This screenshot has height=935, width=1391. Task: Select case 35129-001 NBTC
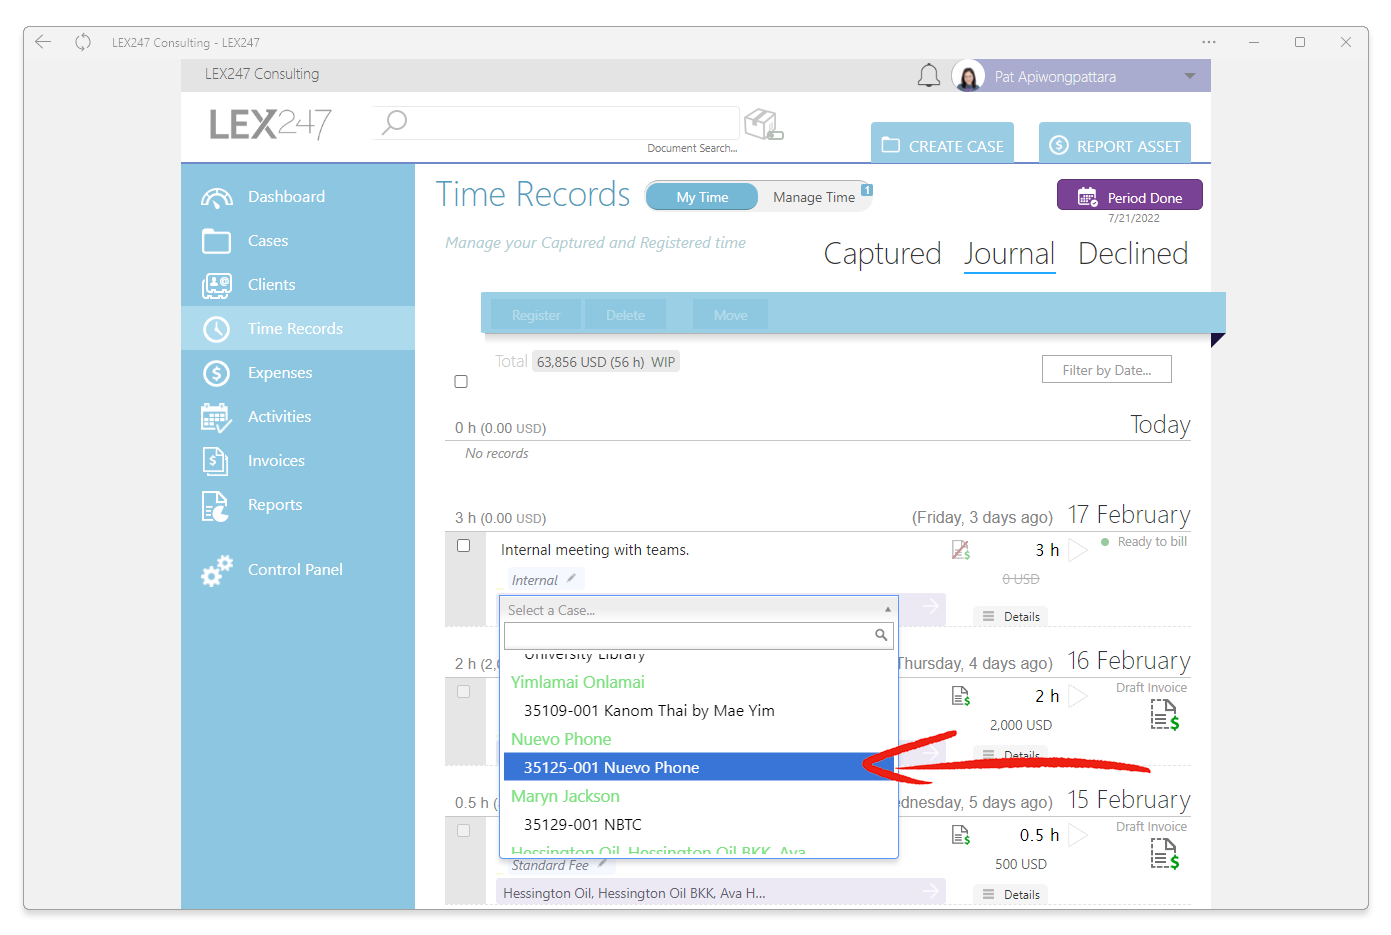[700, 824]
